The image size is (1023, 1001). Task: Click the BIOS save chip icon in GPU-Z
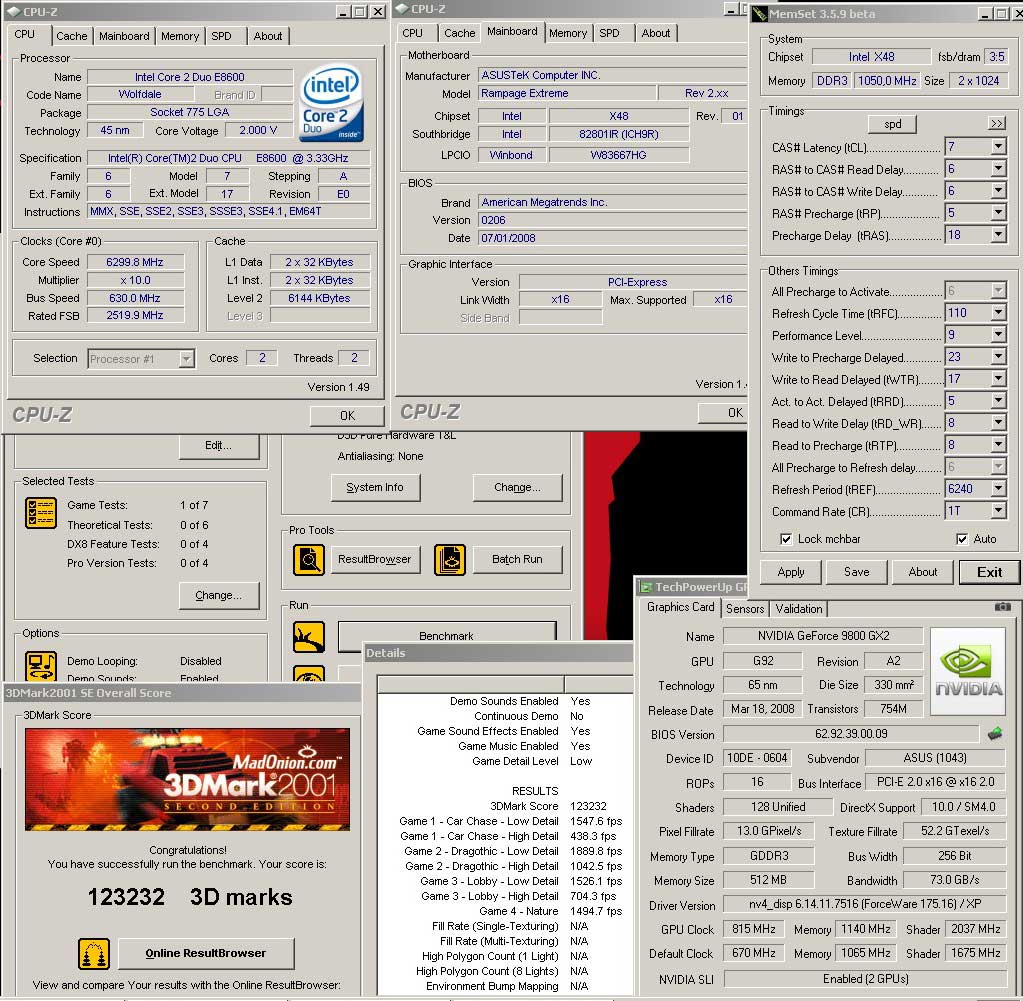click(x=995, y=733)
